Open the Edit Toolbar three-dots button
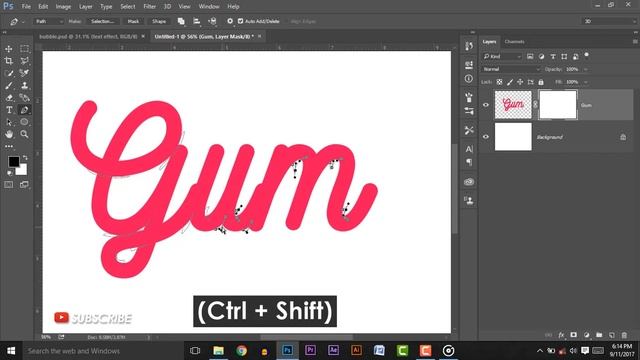The height and width of the screenshot is (360, 640). [x=9, y=146]
